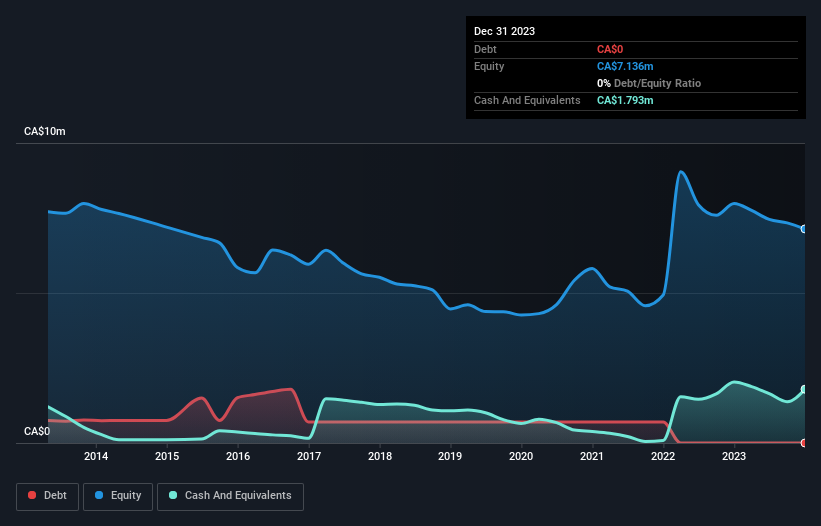Screen dimensions: 821x526
Task: Click the Equity row label in tooltip
Action: pyautogui.click(x=489, y=66)
